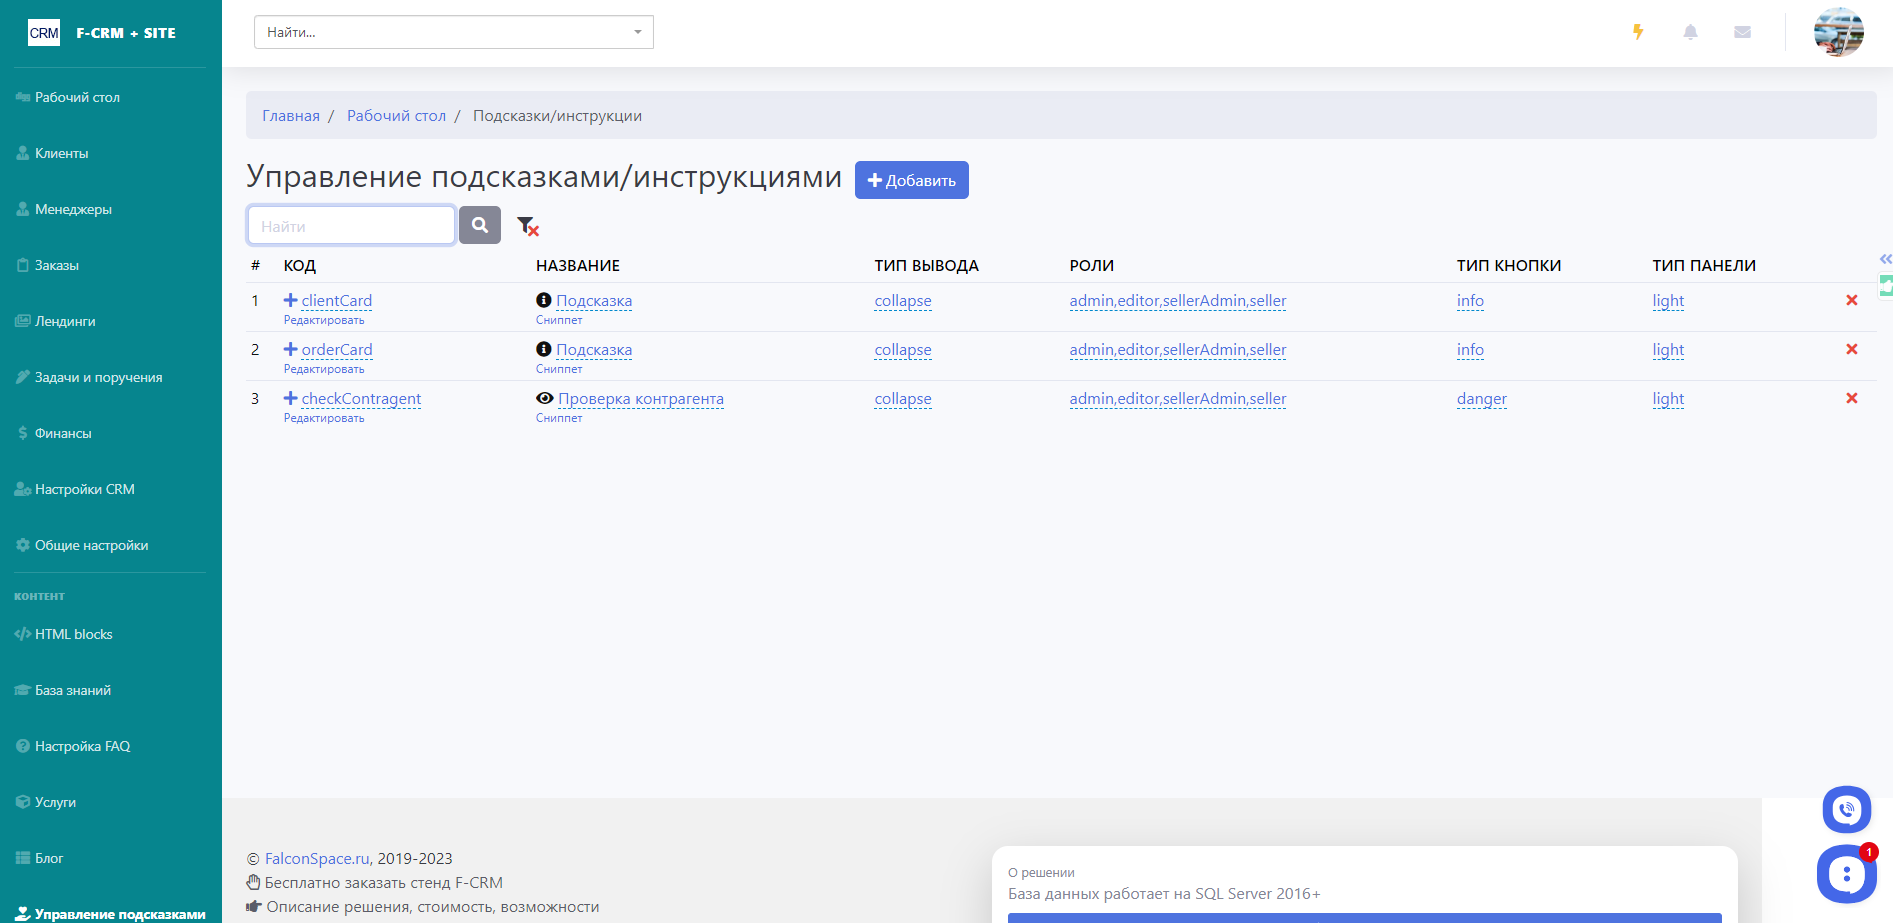Open the Viber chat widget icon
Image resolution: width=1893 pixels, height=923 pixels.
1846,809
